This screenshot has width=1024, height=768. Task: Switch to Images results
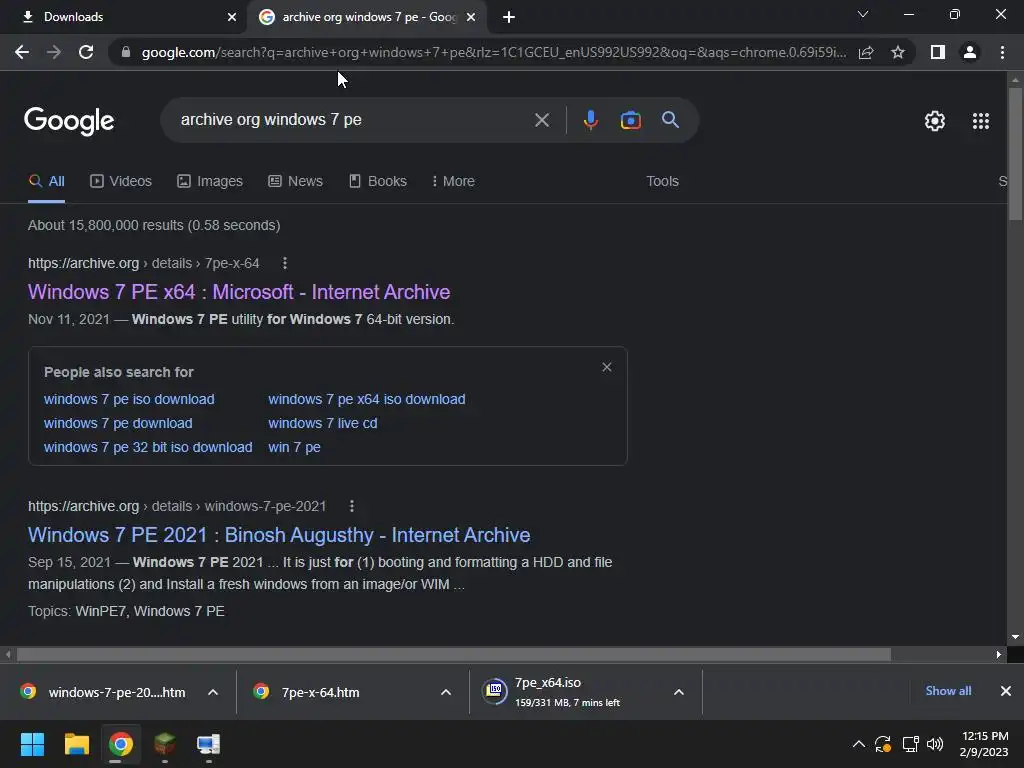(210, 181)
